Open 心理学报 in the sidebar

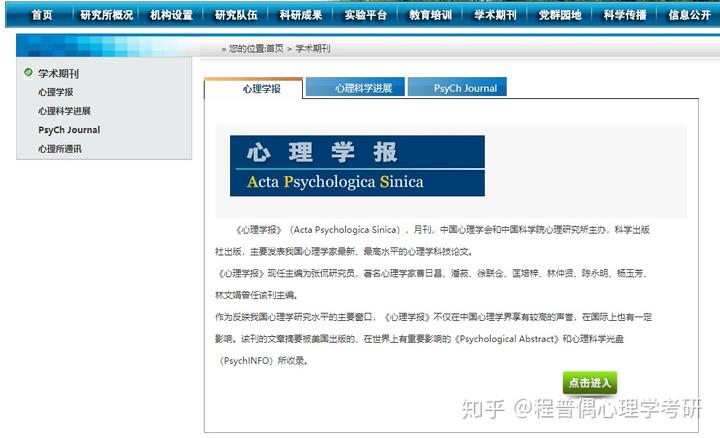(56, 92)
